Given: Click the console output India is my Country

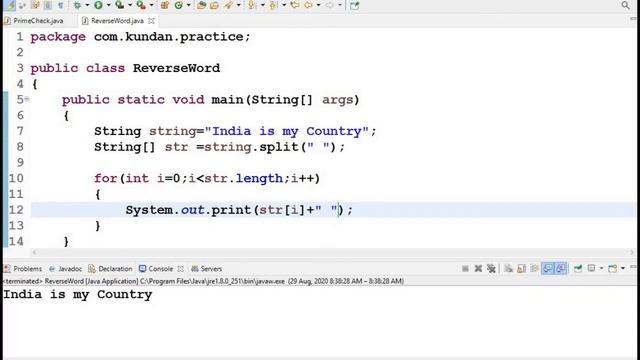Looking at the screenshot, I should click(78, 294).
